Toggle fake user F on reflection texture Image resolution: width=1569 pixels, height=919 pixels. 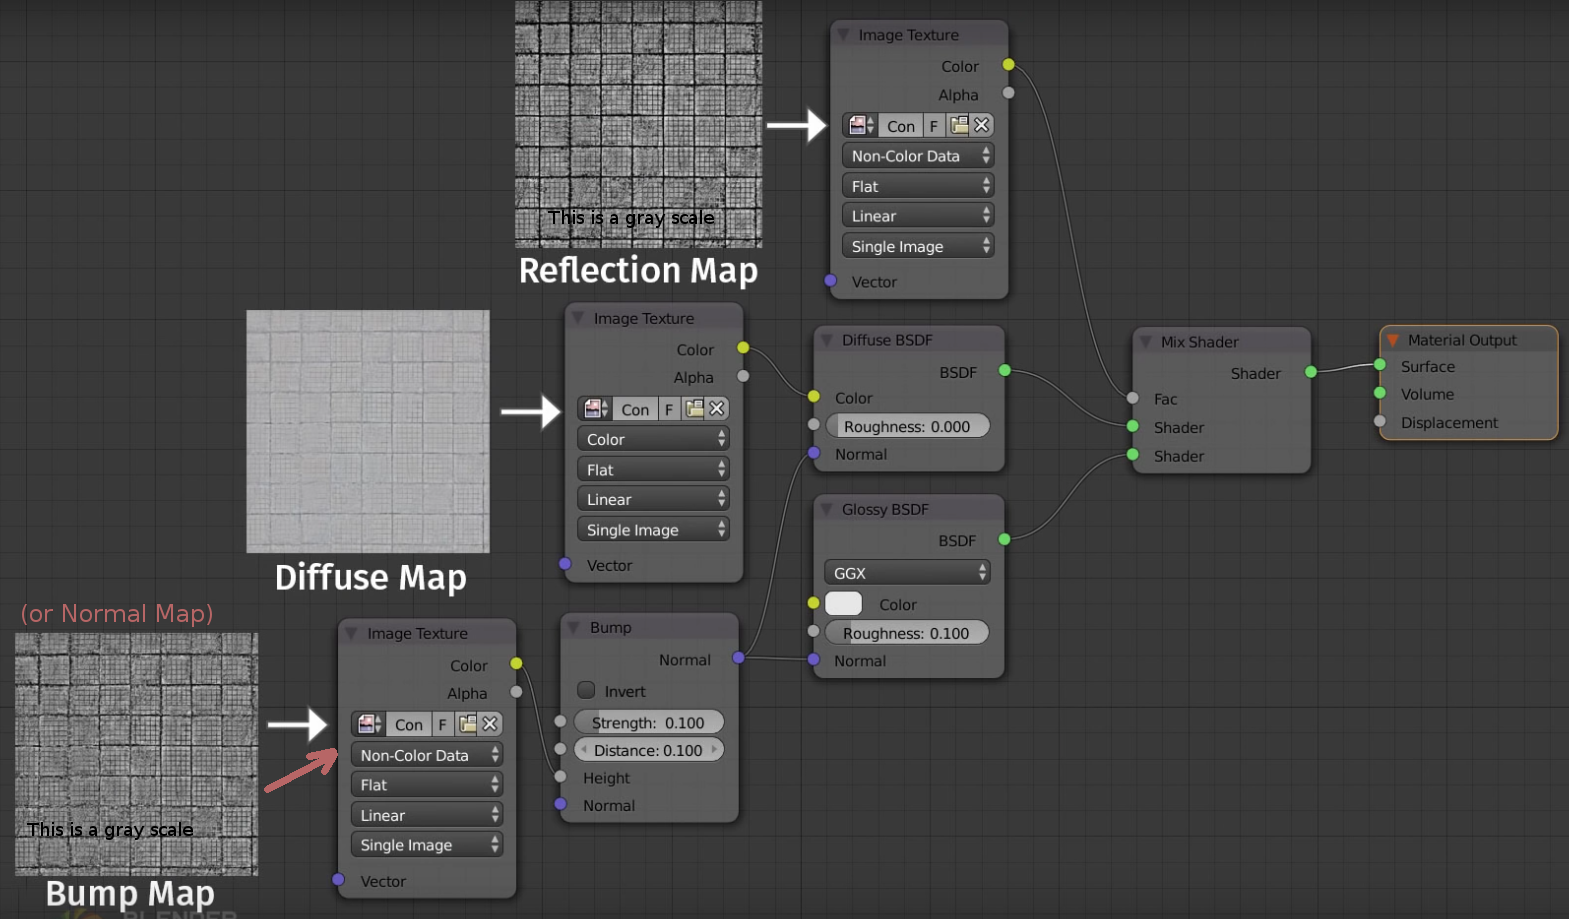pos(933,126)
